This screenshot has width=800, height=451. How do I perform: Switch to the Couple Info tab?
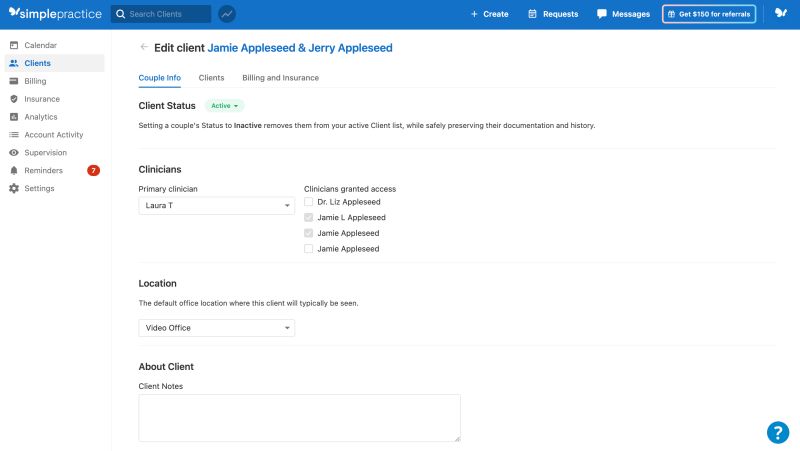click(x=160, y=78)
